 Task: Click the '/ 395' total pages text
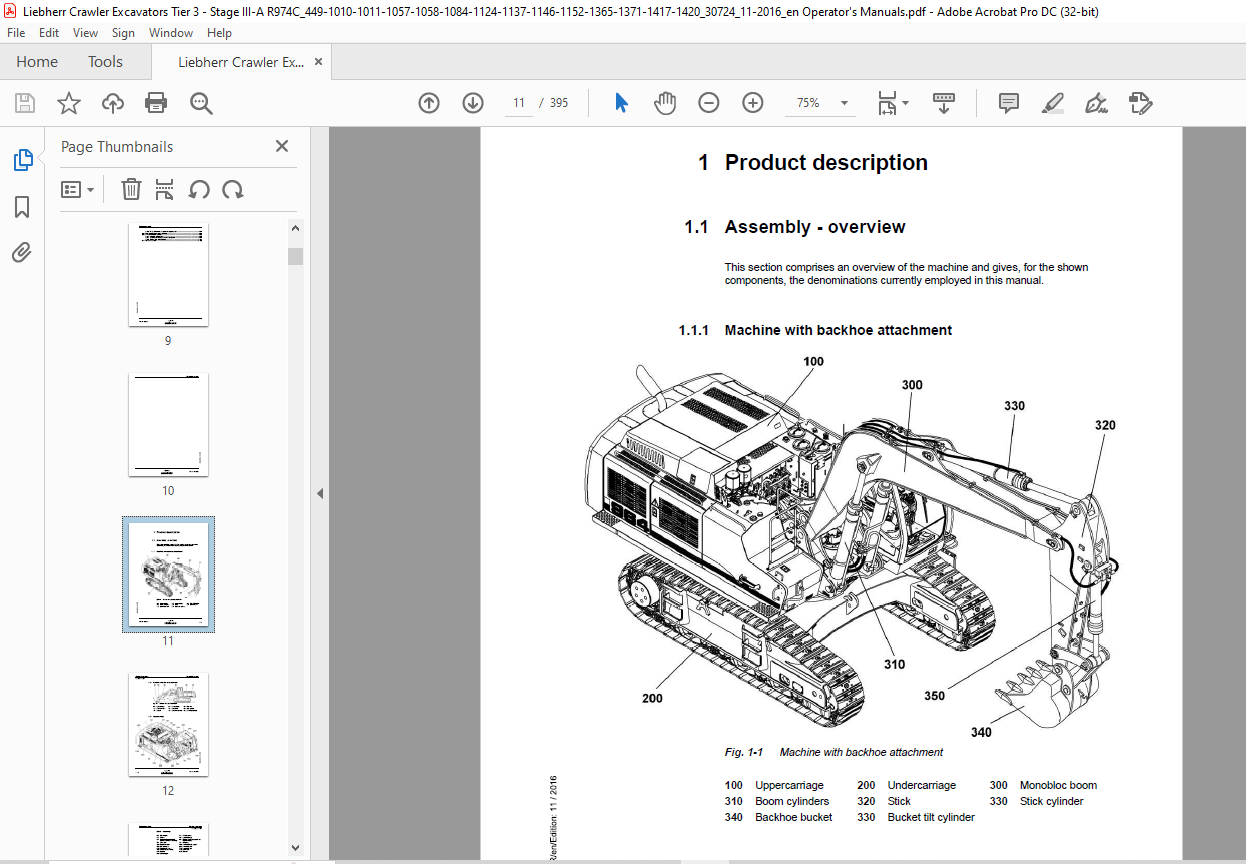(553, 103)
